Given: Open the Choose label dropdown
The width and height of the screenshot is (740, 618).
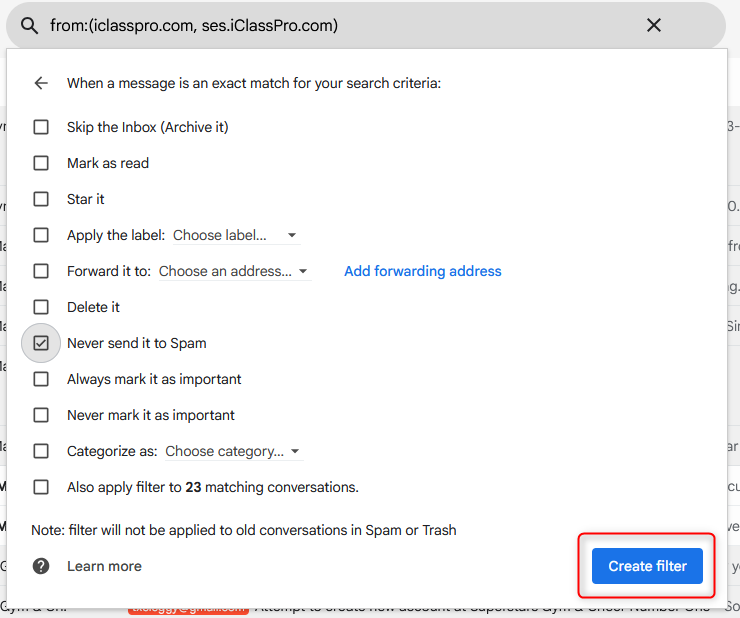Looking at the screenshot, I should [x=236, y=235].
